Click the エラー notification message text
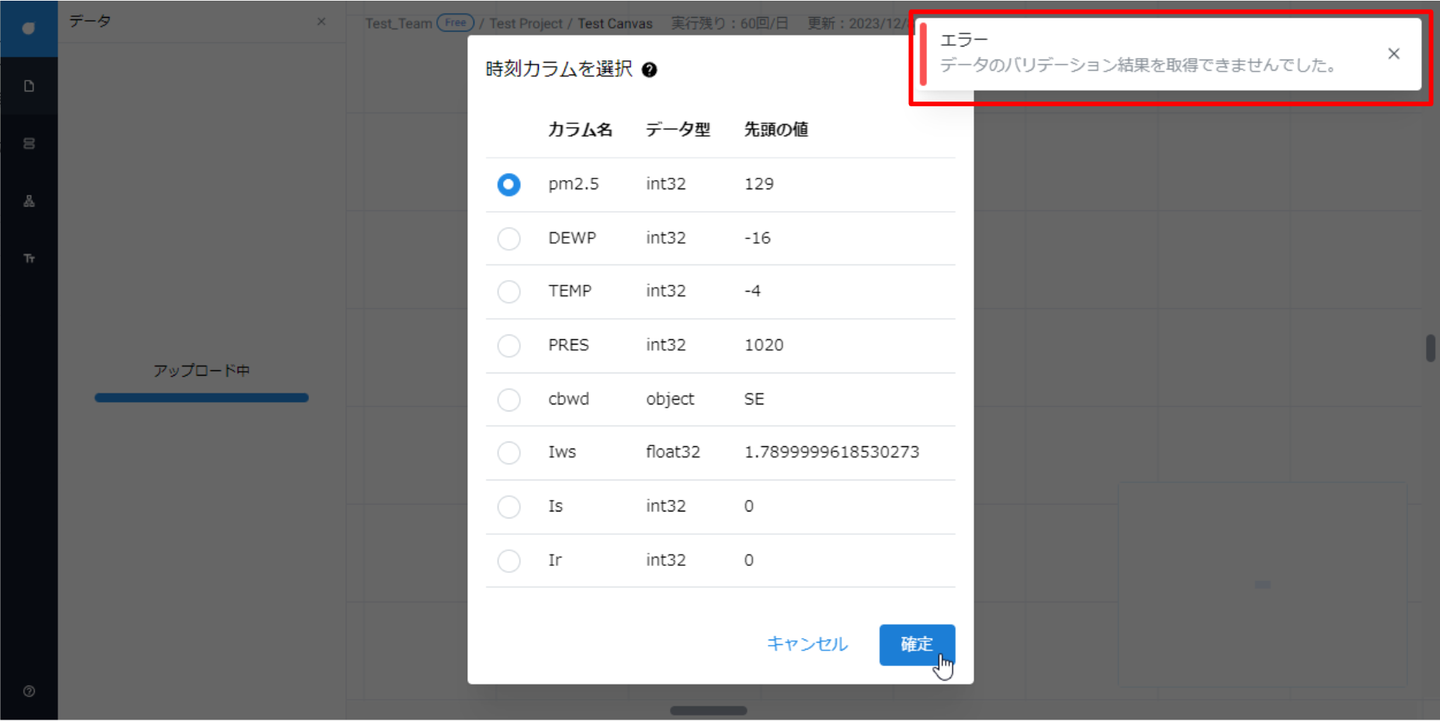 (1139, 66)
